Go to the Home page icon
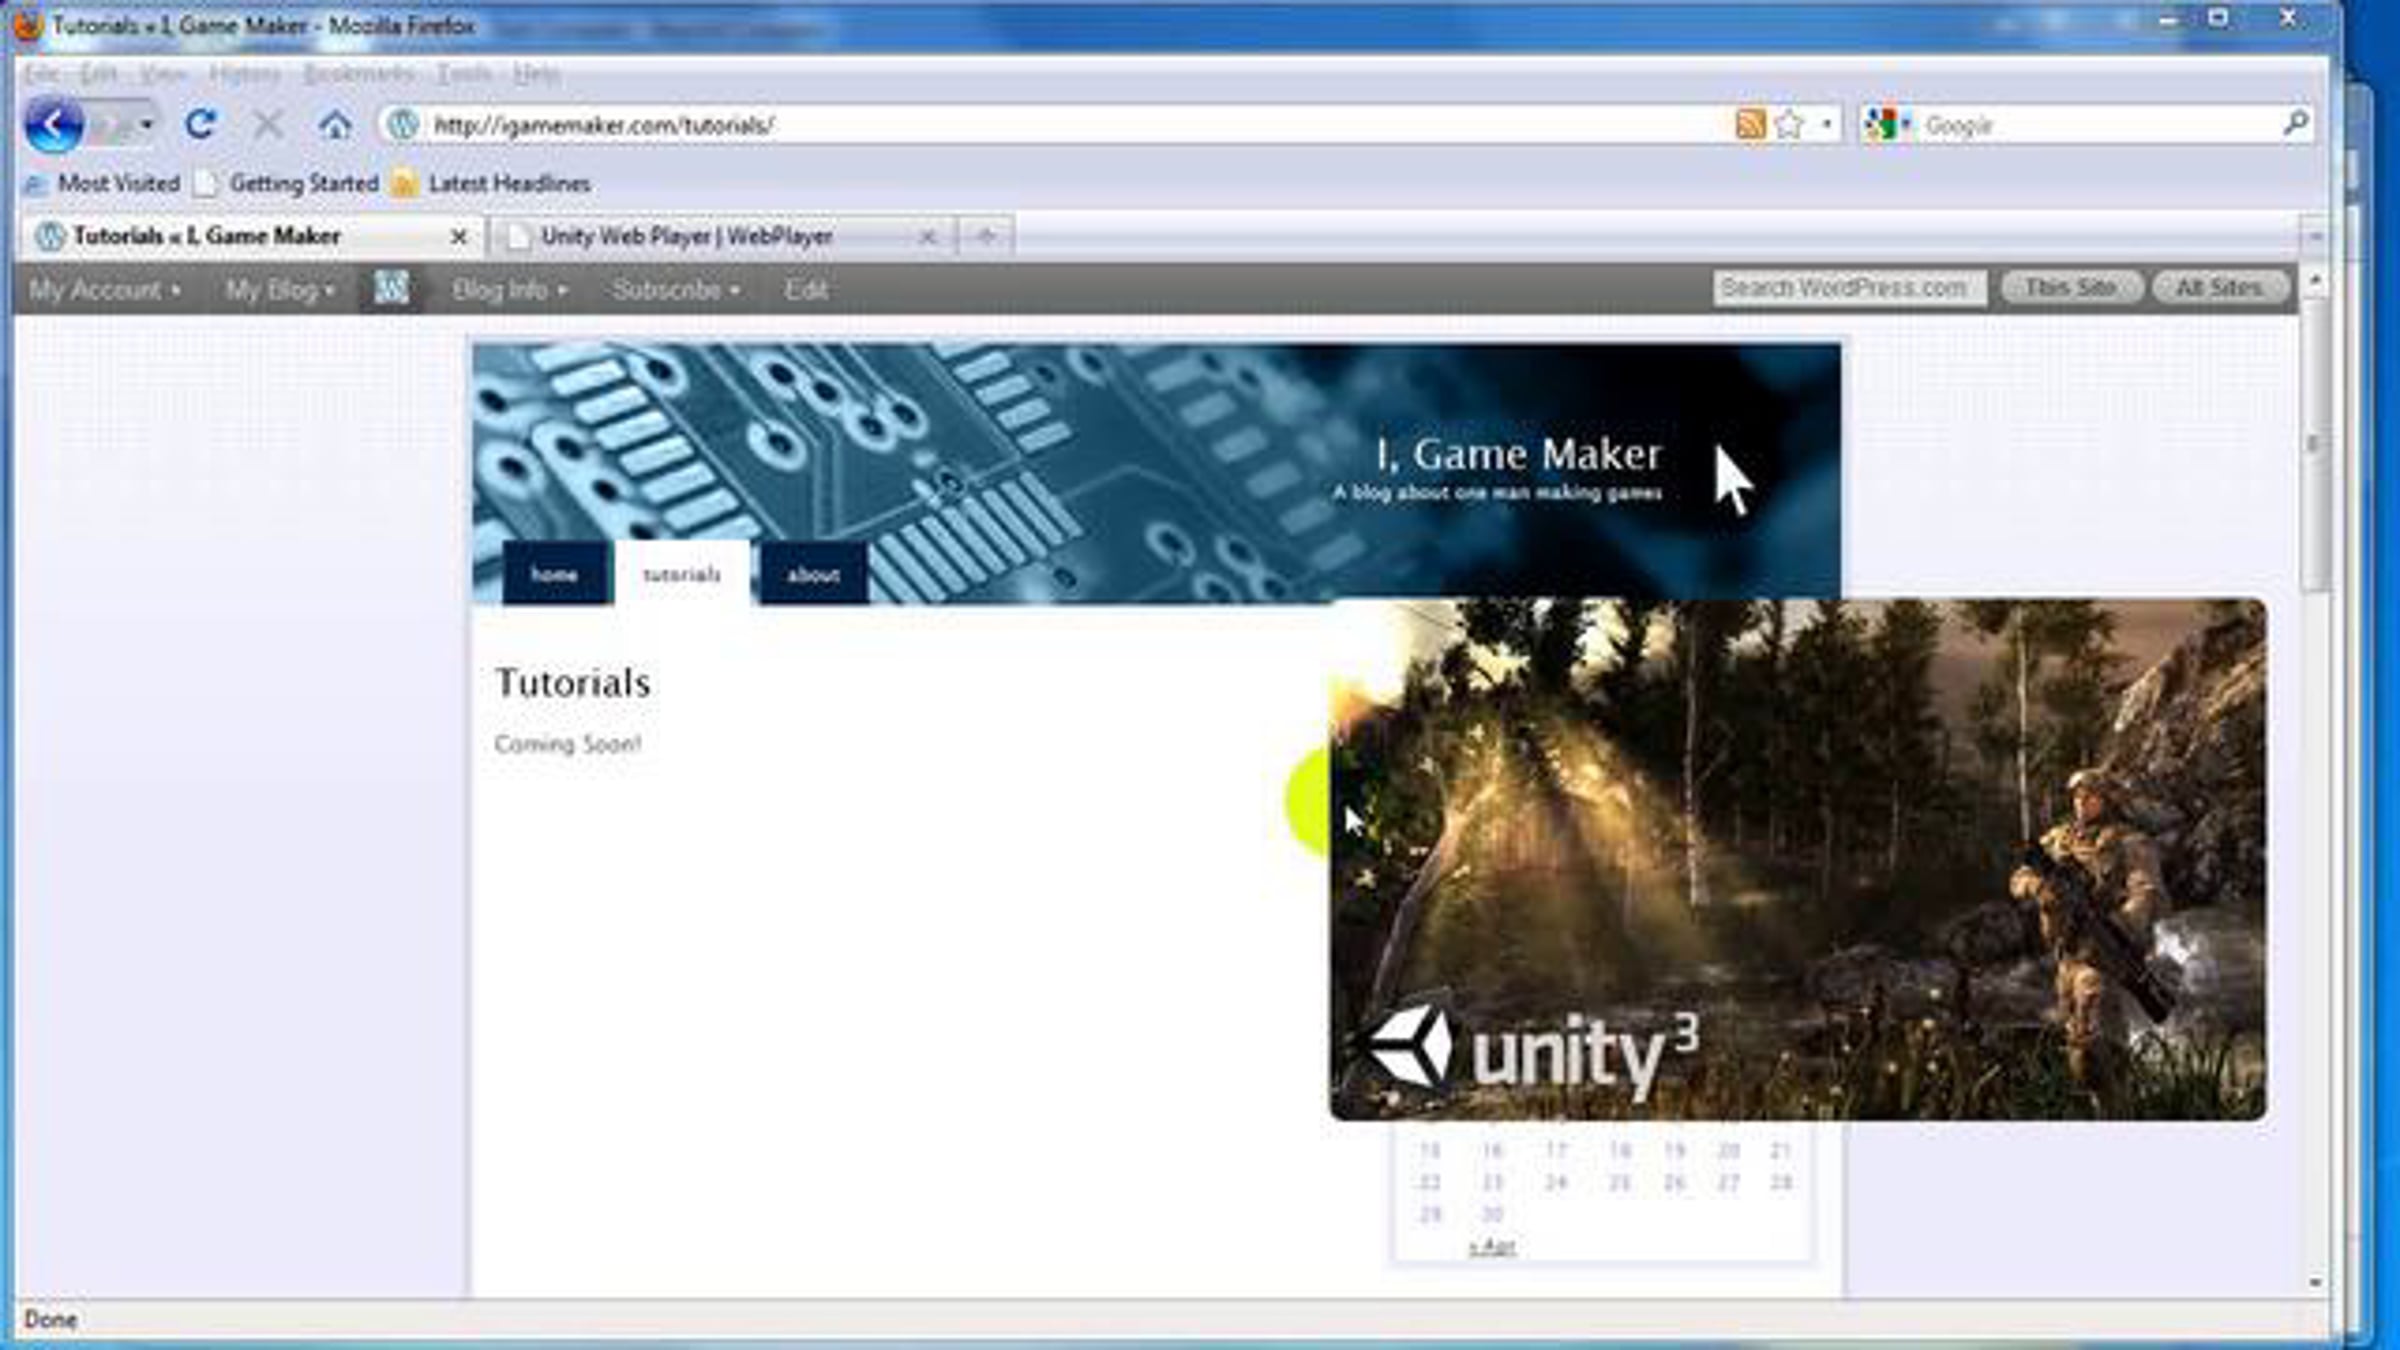 (335, 125)
